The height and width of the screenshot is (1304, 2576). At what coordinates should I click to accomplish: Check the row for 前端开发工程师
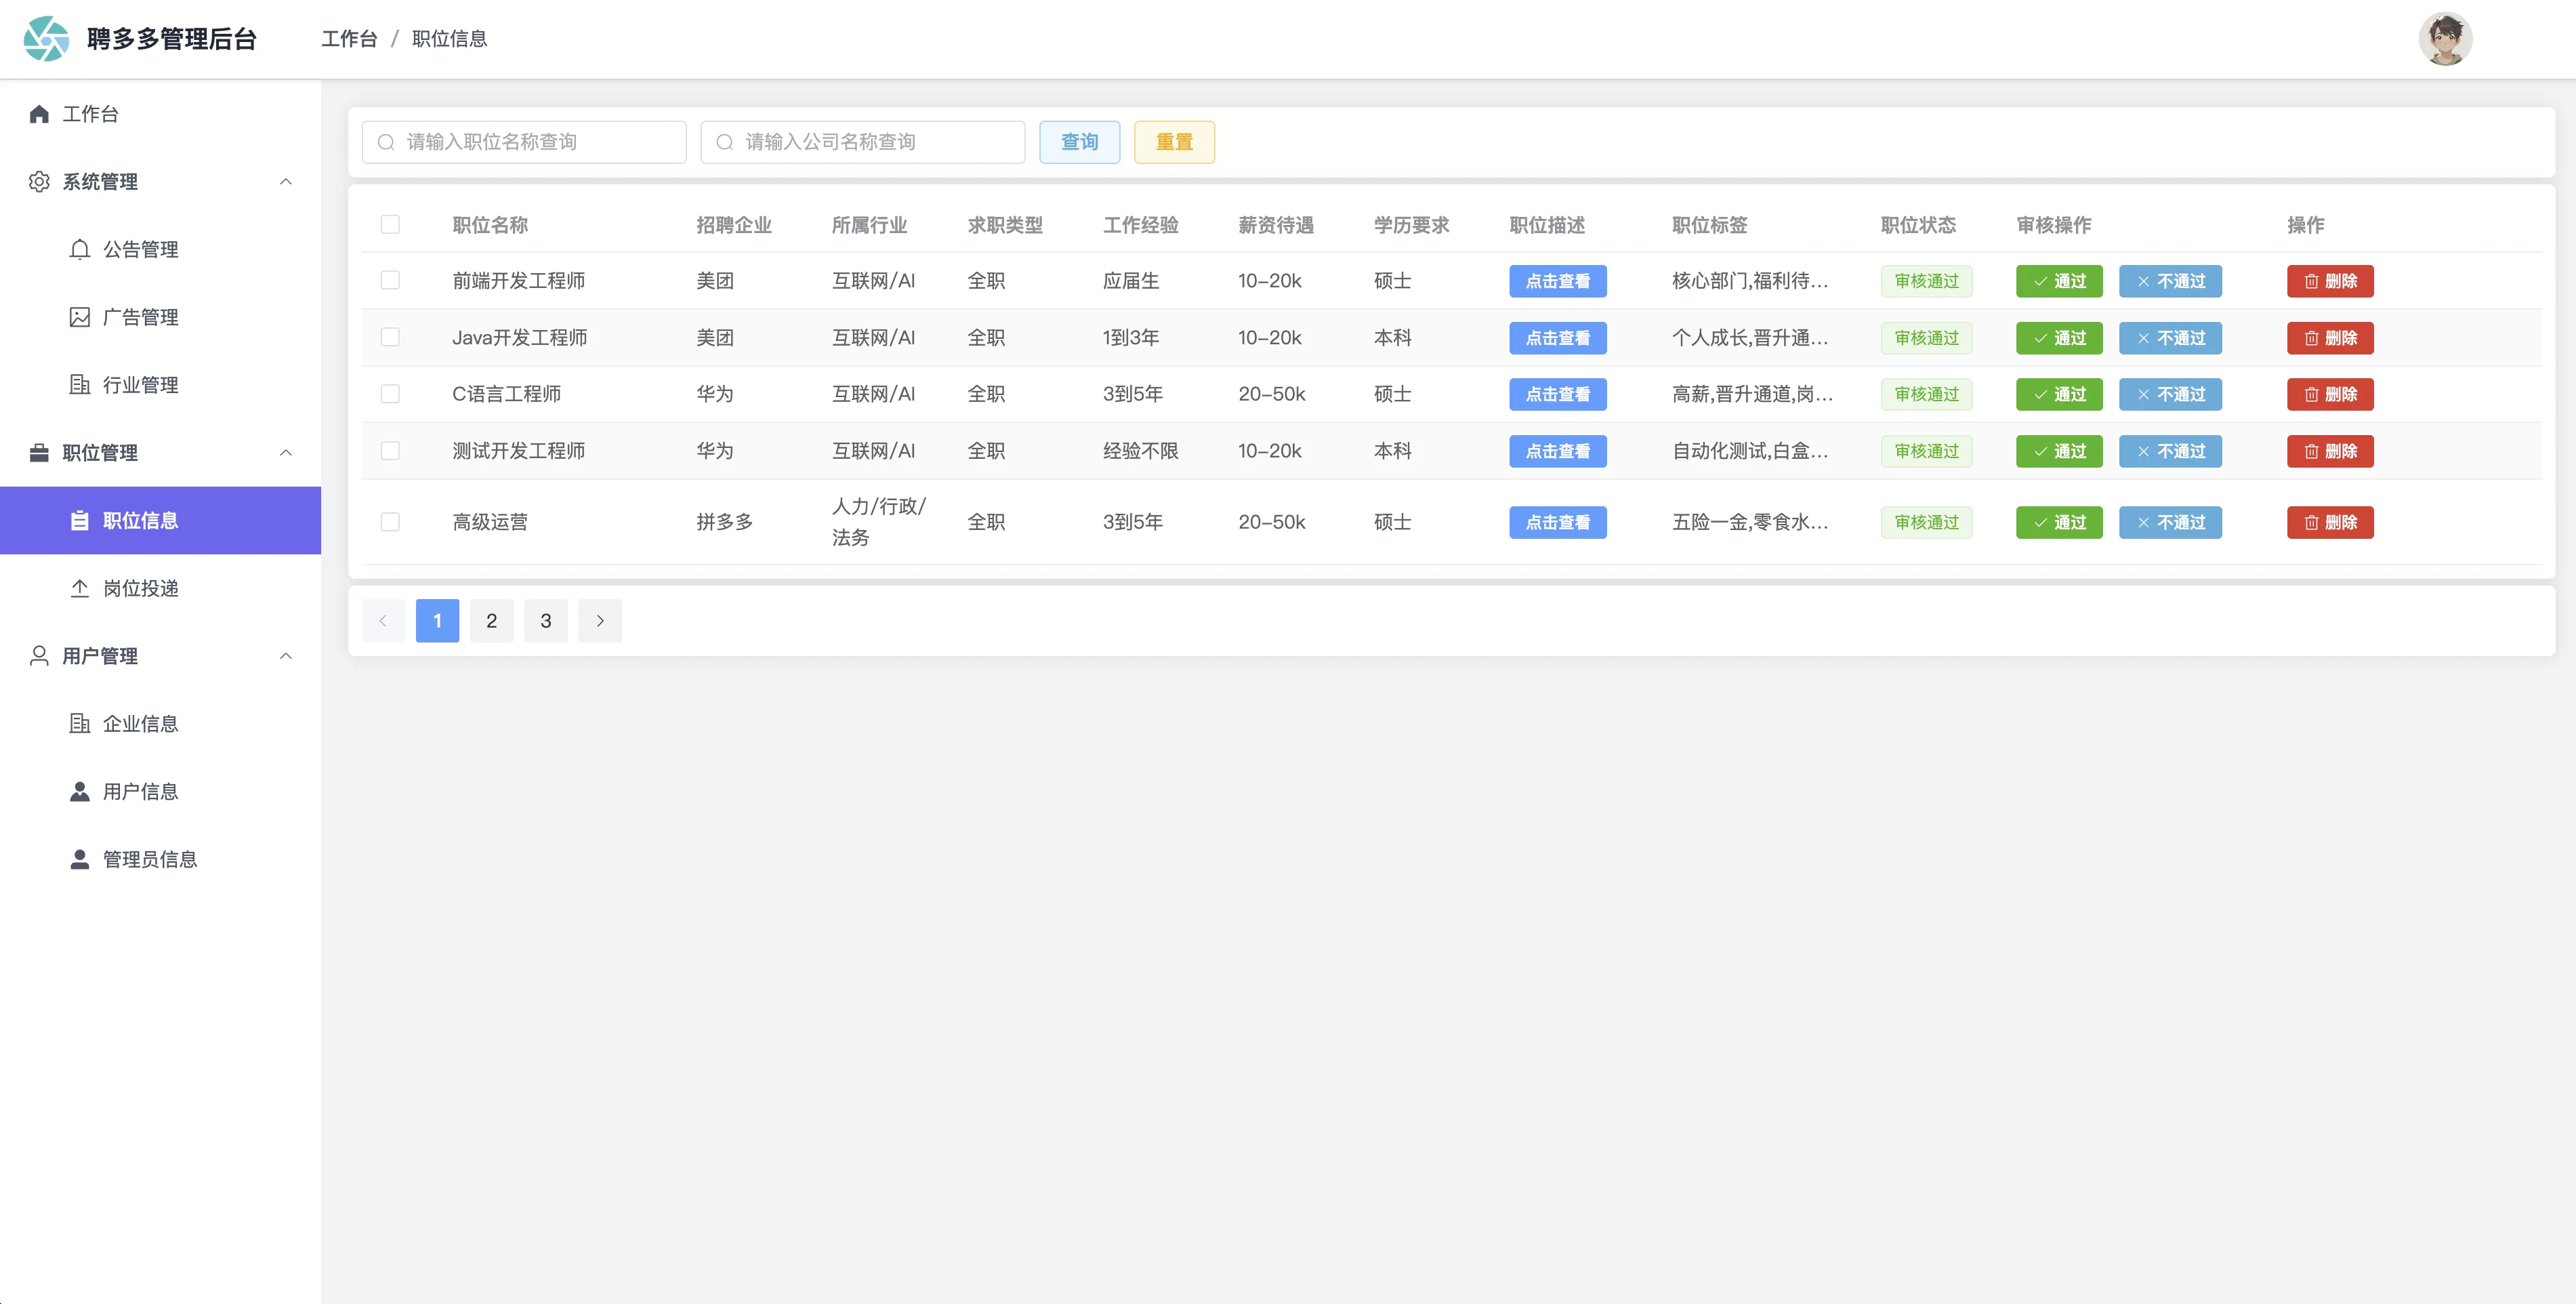[390, 280]
